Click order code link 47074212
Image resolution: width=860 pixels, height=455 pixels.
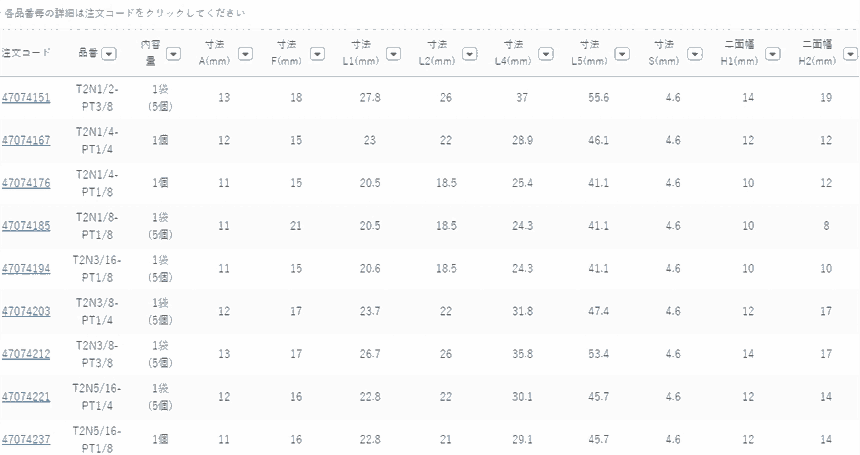click(26, 354)
